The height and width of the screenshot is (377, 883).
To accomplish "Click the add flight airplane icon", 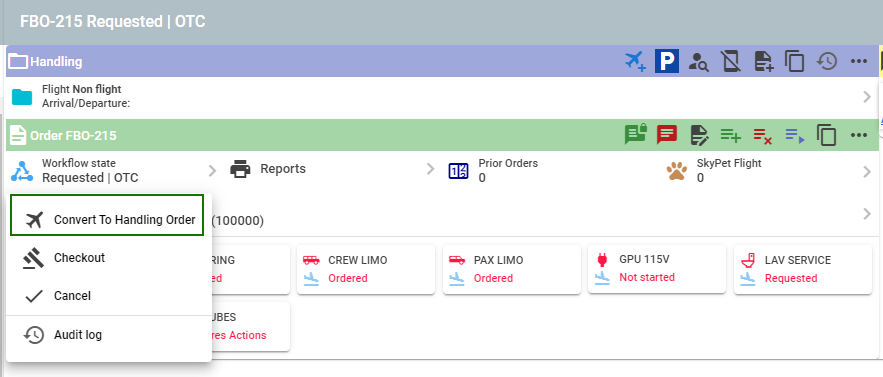I will (635, 61).
